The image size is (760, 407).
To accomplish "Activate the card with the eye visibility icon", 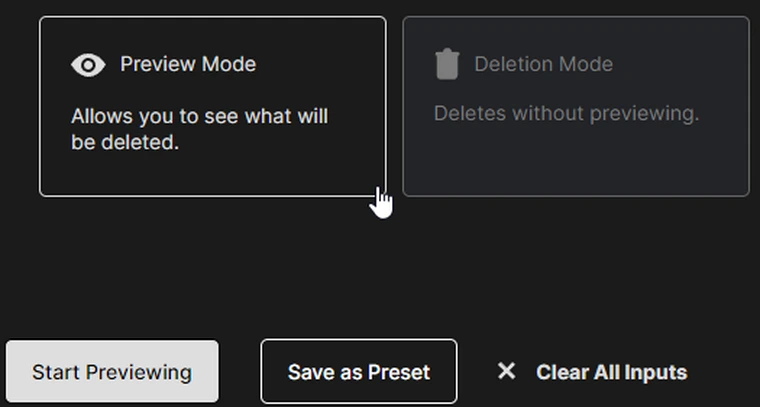I will pos(213,107).
